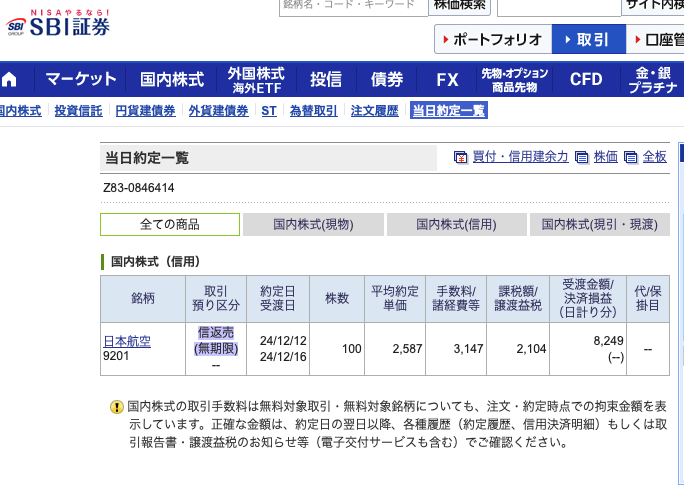Open the 為替取引 sub-navigation link
This screenshot has width=684, height=497.
[x=314, y=111]
